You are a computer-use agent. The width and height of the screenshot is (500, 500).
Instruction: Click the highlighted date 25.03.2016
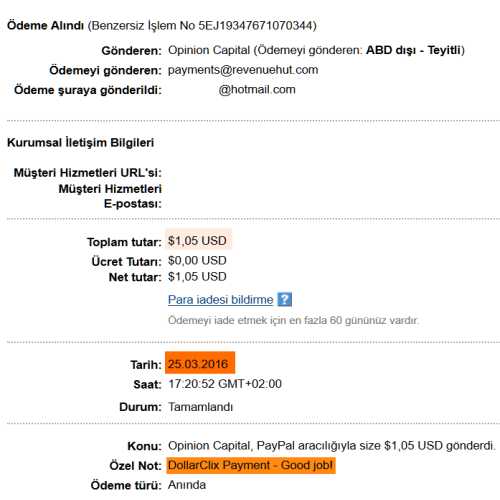coord(200,363)
